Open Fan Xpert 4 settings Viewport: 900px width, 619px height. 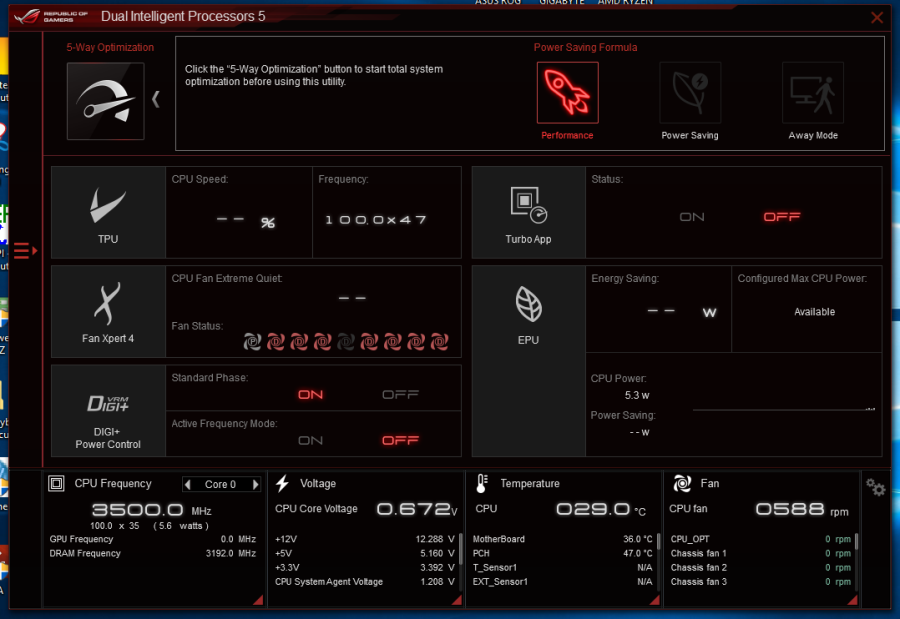pos(108,310)
